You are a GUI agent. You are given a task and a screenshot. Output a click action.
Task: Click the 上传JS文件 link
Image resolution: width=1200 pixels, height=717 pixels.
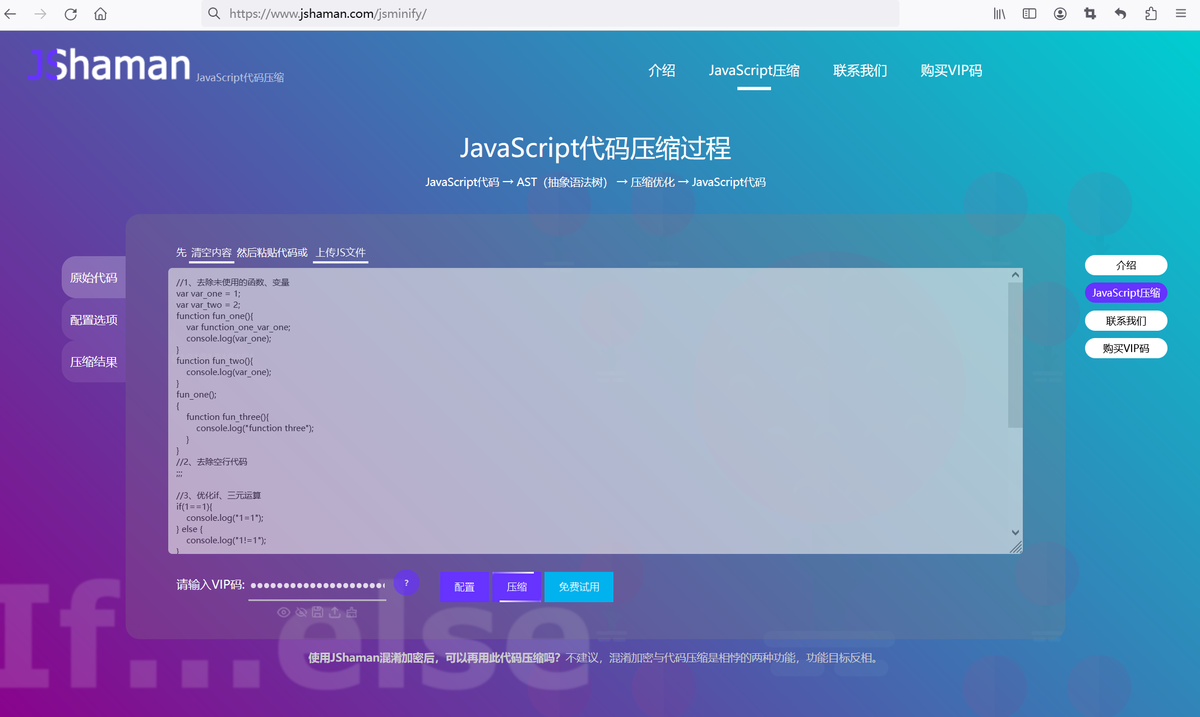tap(340, 252)
